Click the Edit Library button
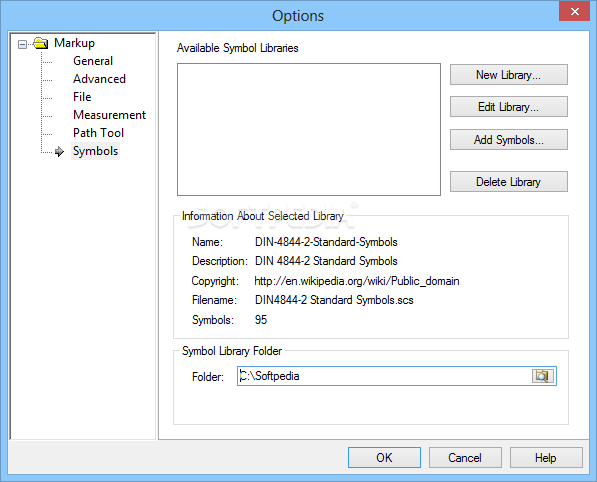The image size is (597, 482). (x=509, y=107)
